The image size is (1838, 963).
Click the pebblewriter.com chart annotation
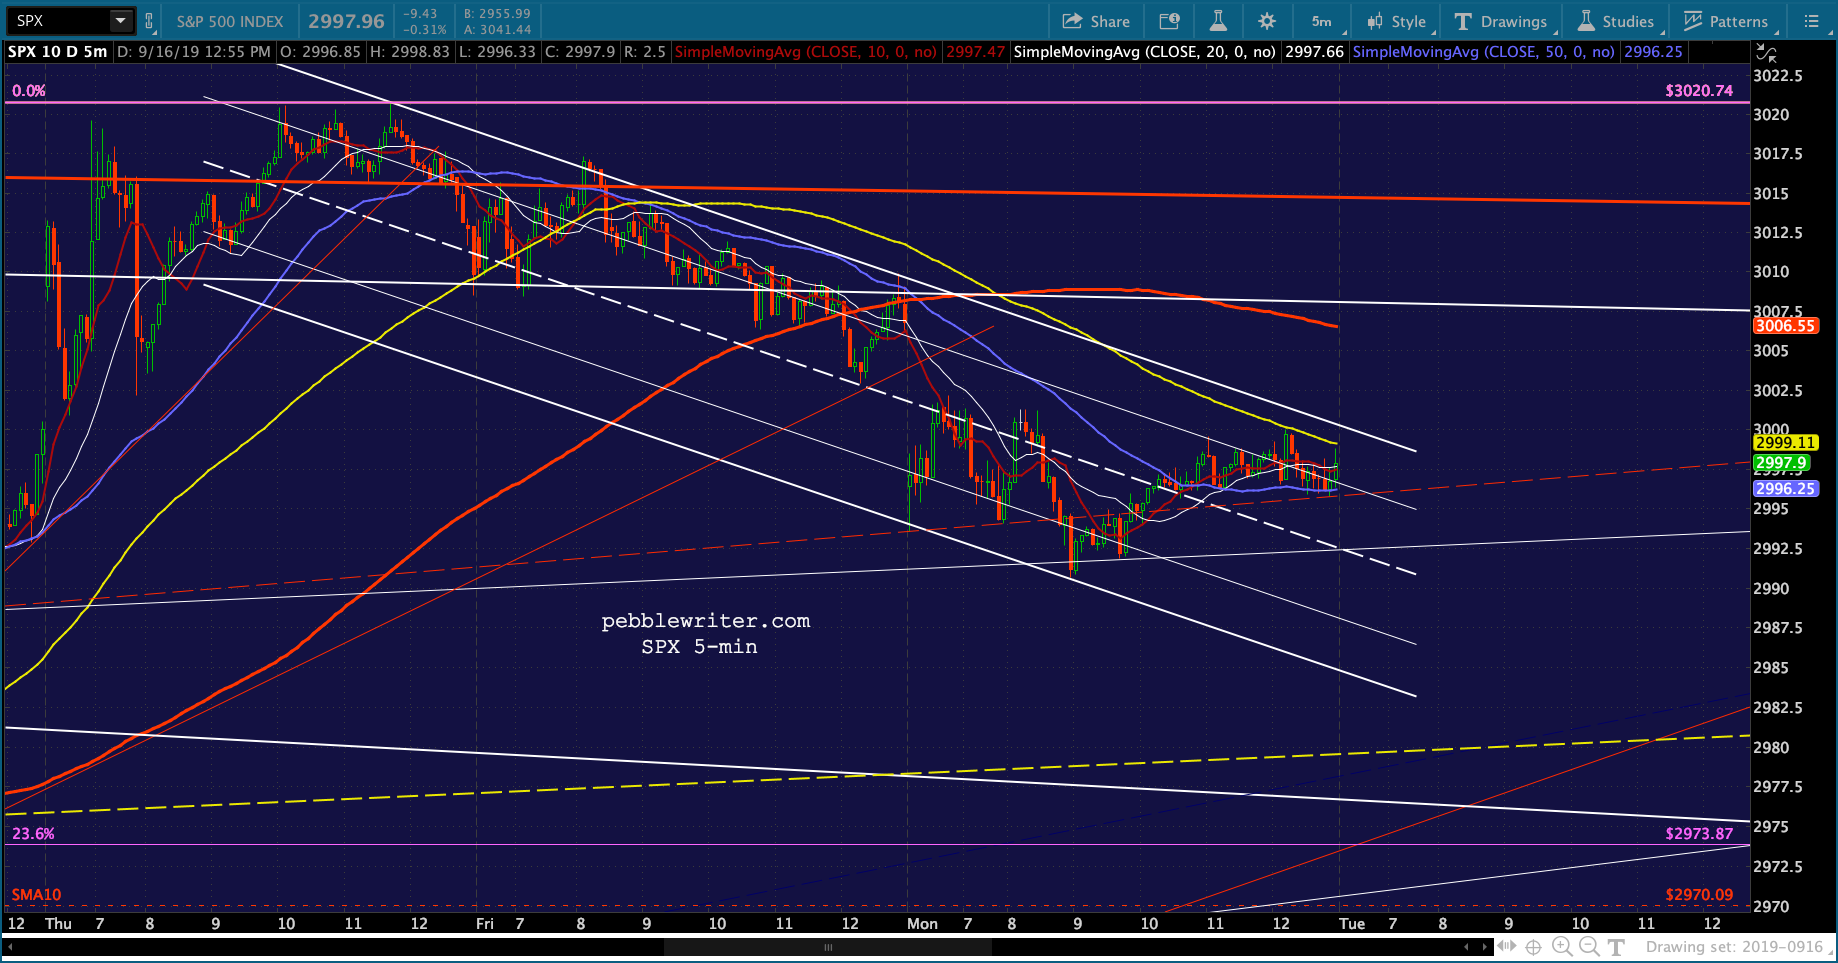pos(705,621)
